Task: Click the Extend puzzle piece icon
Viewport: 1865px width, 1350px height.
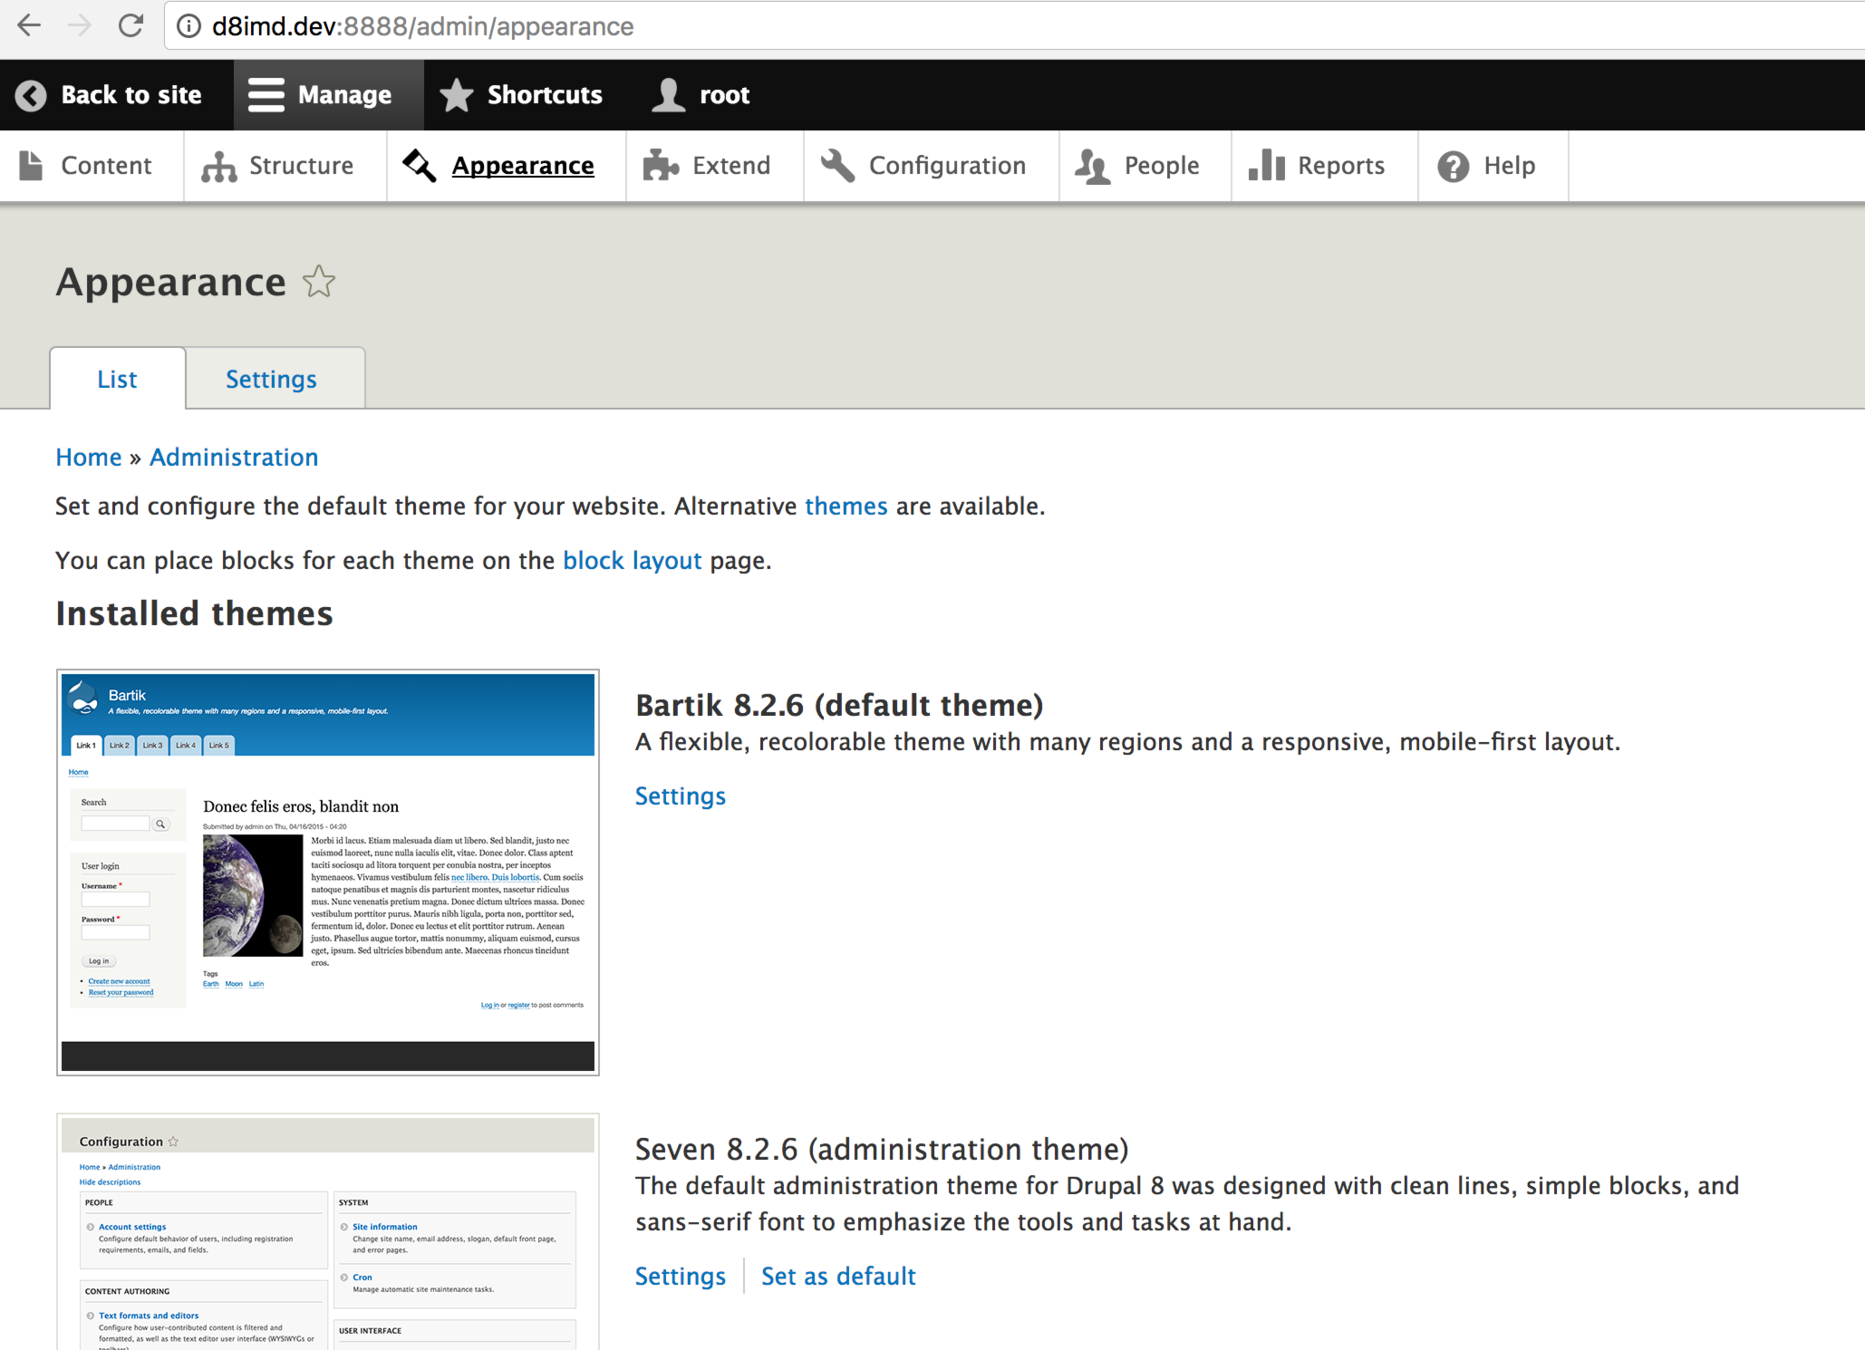Action: point(660,166)
